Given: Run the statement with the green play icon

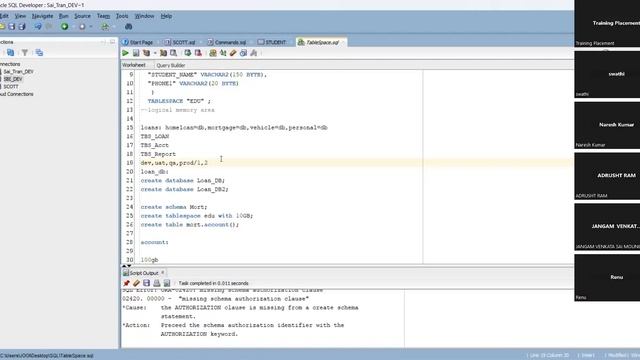Looking at the screenshot, I should (125, 53).
